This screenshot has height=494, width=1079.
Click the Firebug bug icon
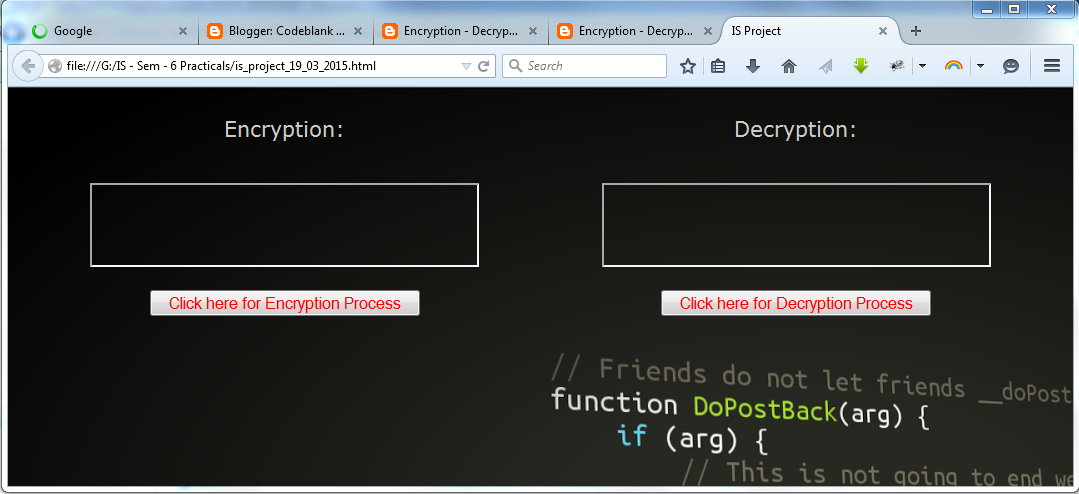pos(897,66)
